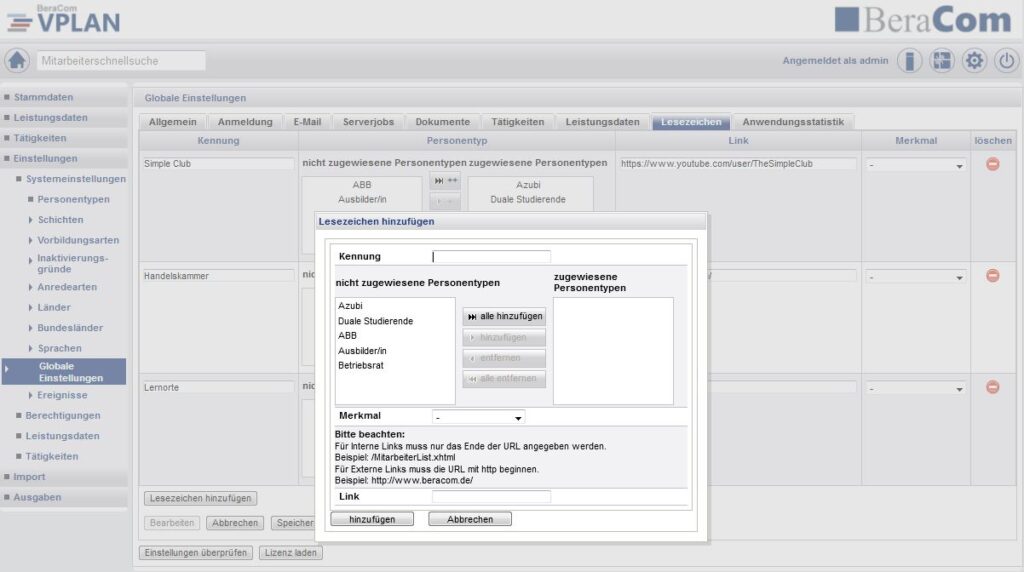Select 'Globale Einstellungen' in the sidebar
This screenshot has width=1024, height=572.
[64, 372]
